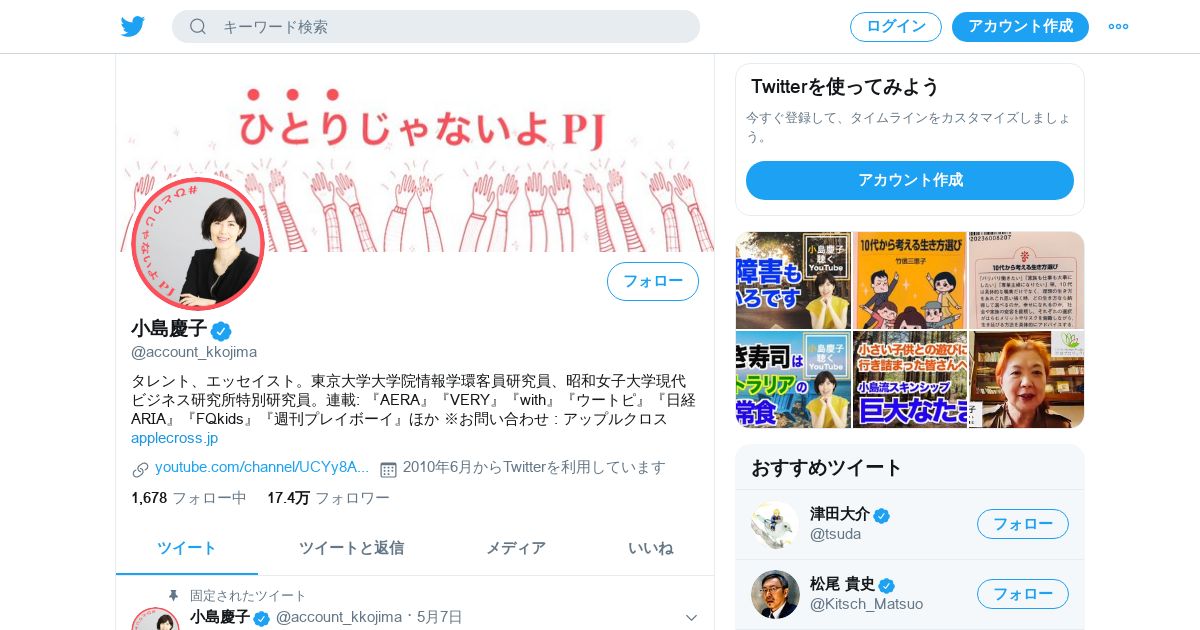Open the 10代から考える生き方選び media thumbnail
The height and width of the screenshot is (630, 1200).
click(910, 281)
